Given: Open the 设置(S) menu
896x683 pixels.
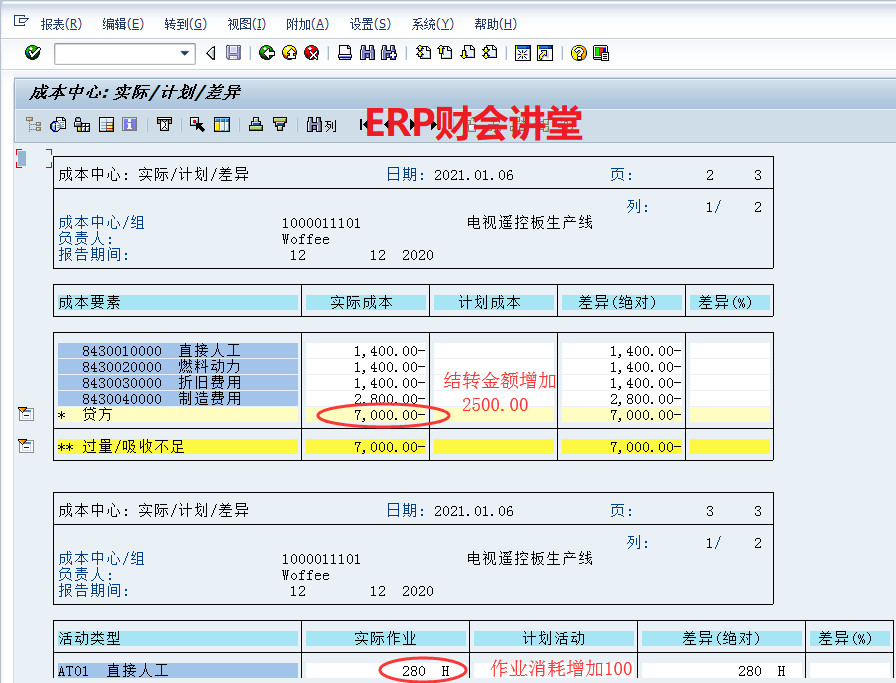Looking at the screenshot, I should [370, 24].
